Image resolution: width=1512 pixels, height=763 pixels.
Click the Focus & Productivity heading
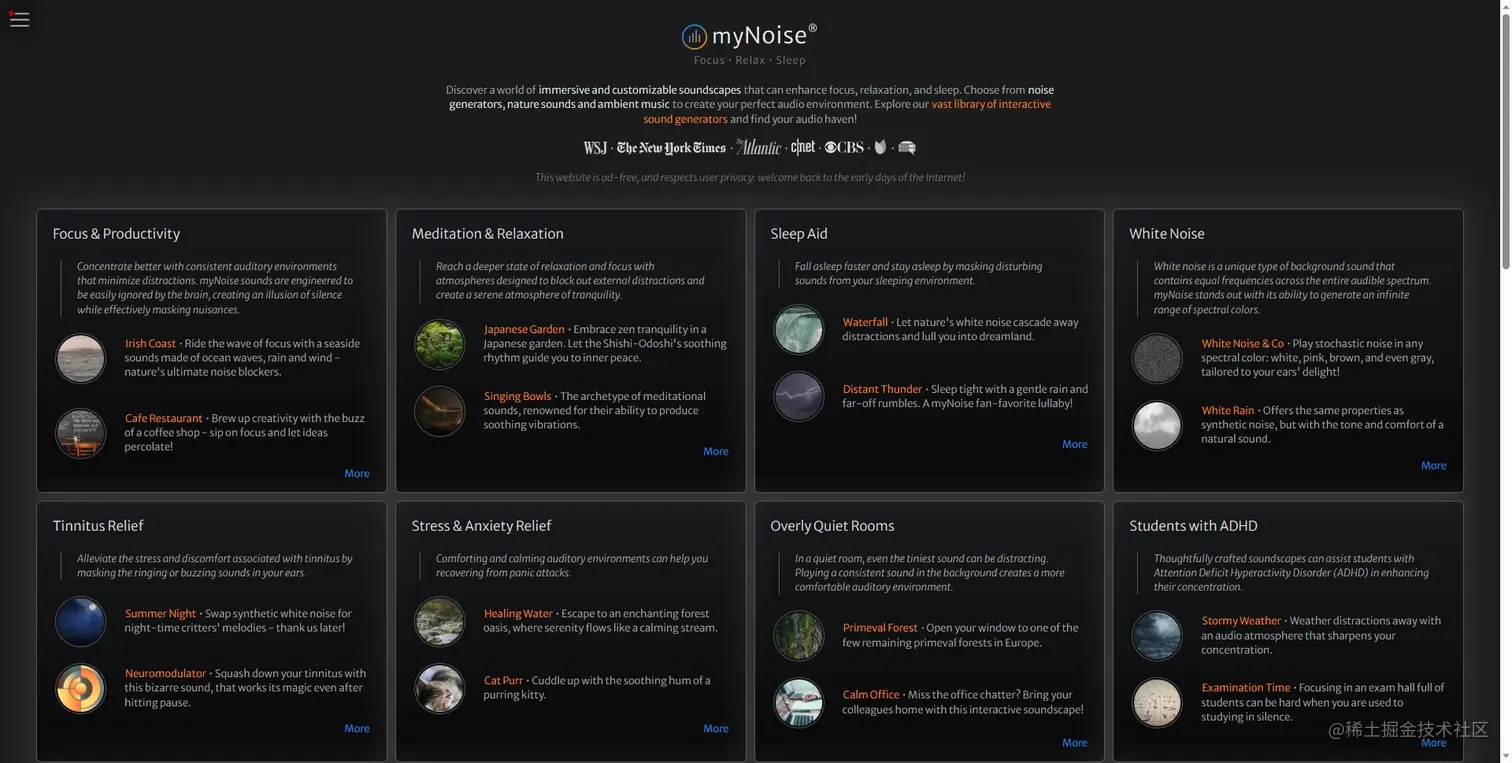[x=116, y=233]
